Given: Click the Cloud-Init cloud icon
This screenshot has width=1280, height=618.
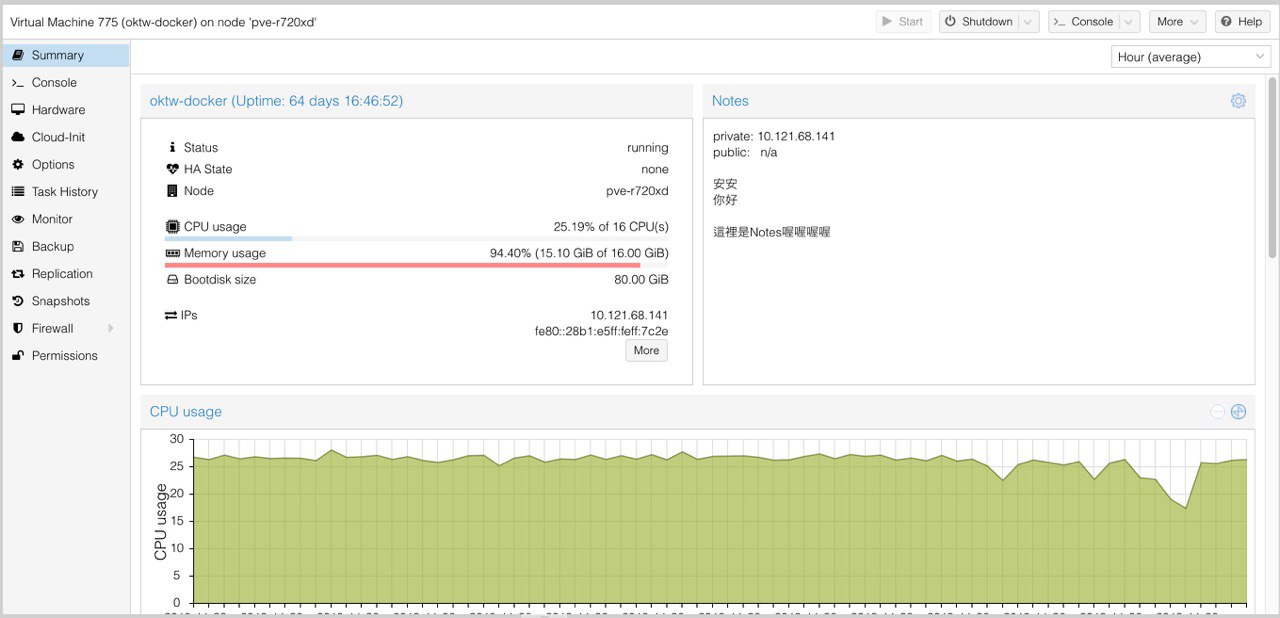Looking at the screenshot, I should 18,137.
